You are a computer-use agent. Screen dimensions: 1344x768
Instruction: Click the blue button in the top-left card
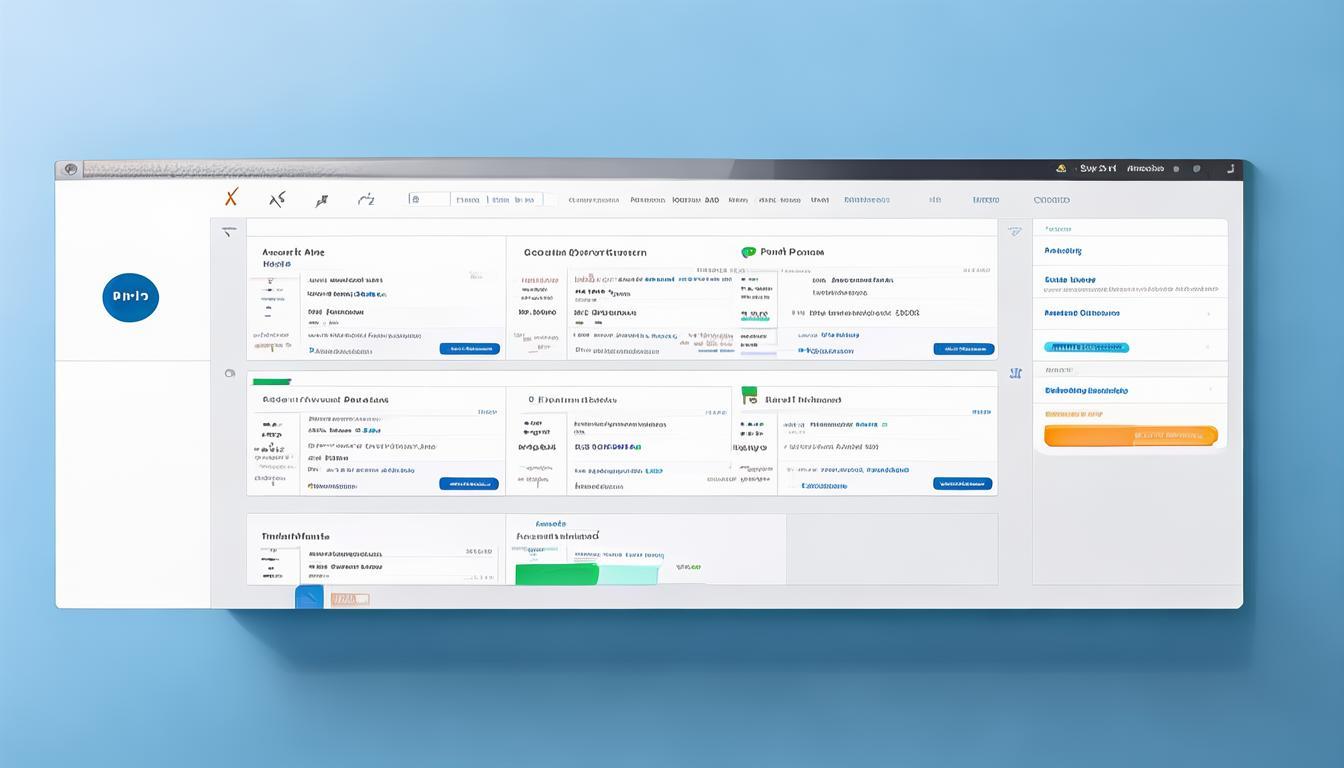[x=469, y=349]
